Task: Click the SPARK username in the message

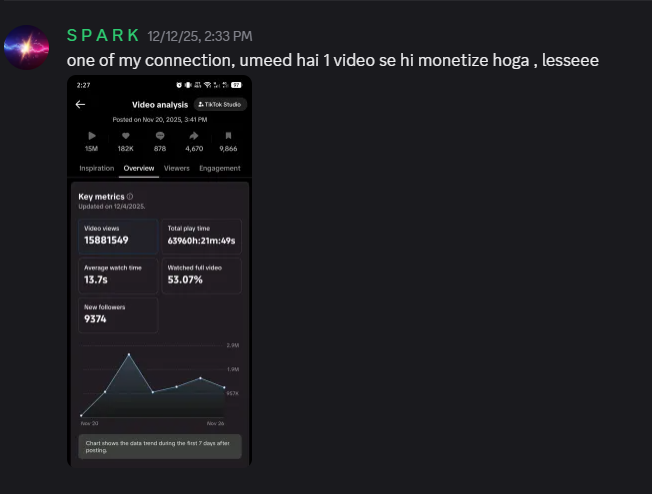Action: (x=103, y=36)
